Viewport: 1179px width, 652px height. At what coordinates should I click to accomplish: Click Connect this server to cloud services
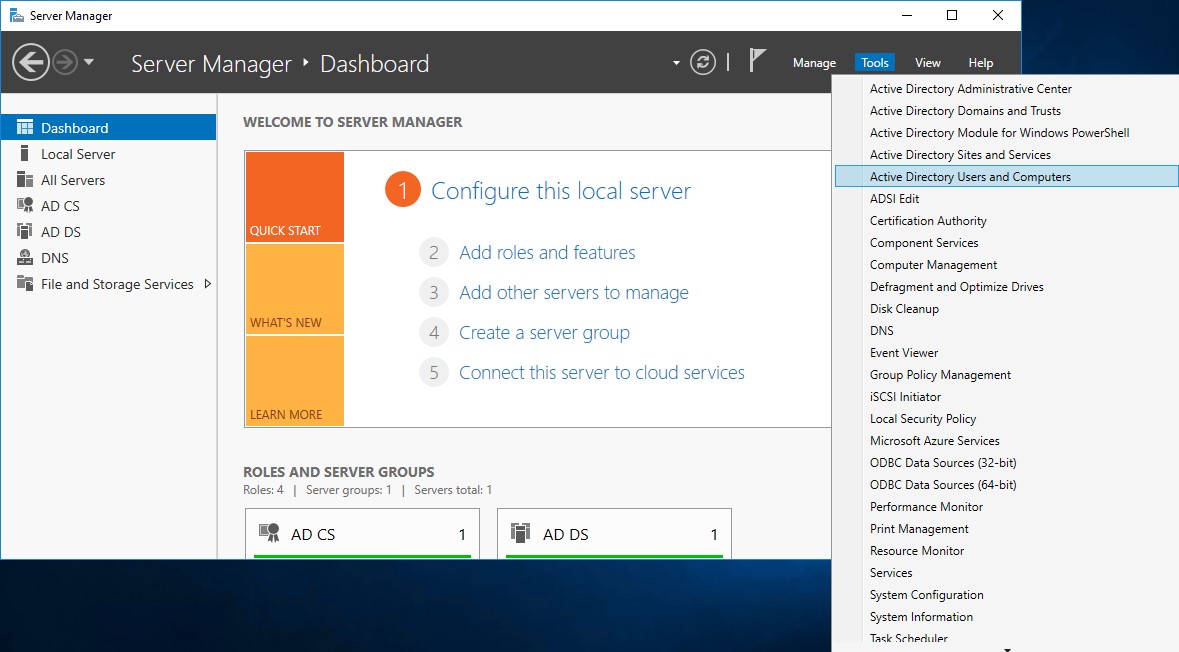[602, 372]
